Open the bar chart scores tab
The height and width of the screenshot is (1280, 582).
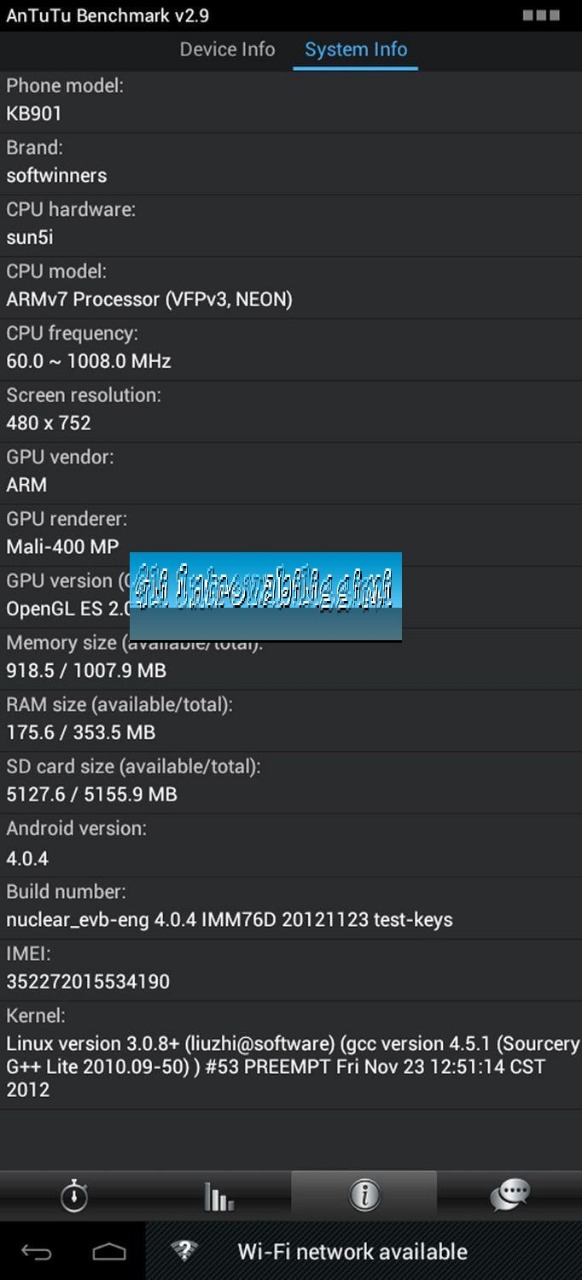(218, 1195)
